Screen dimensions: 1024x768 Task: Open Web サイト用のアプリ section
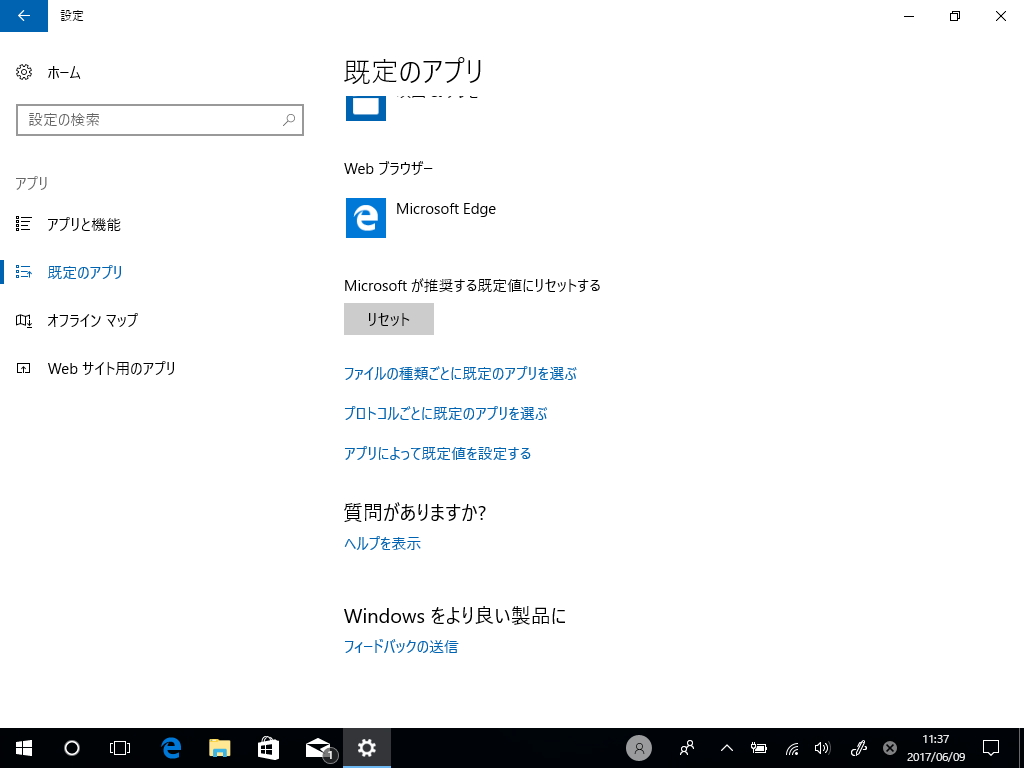pyautogui.click(x=112, y=369)
